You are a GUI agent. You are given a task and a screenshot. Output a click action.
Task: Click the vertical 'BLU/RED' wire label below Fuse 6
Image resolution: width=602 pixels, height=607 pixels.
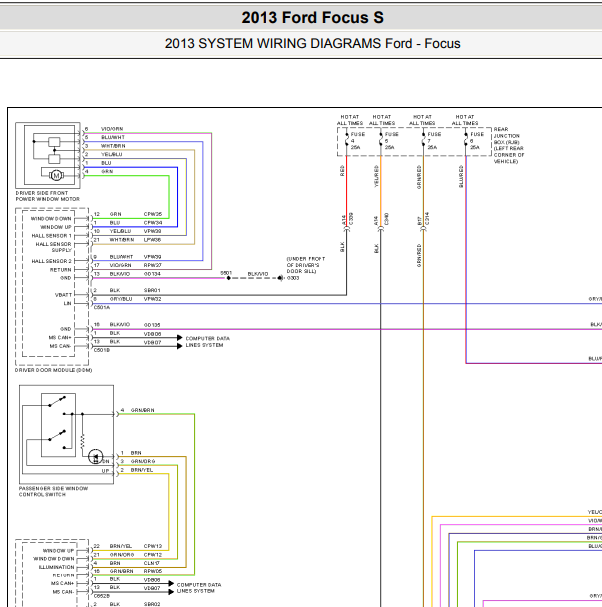point(461,177)
